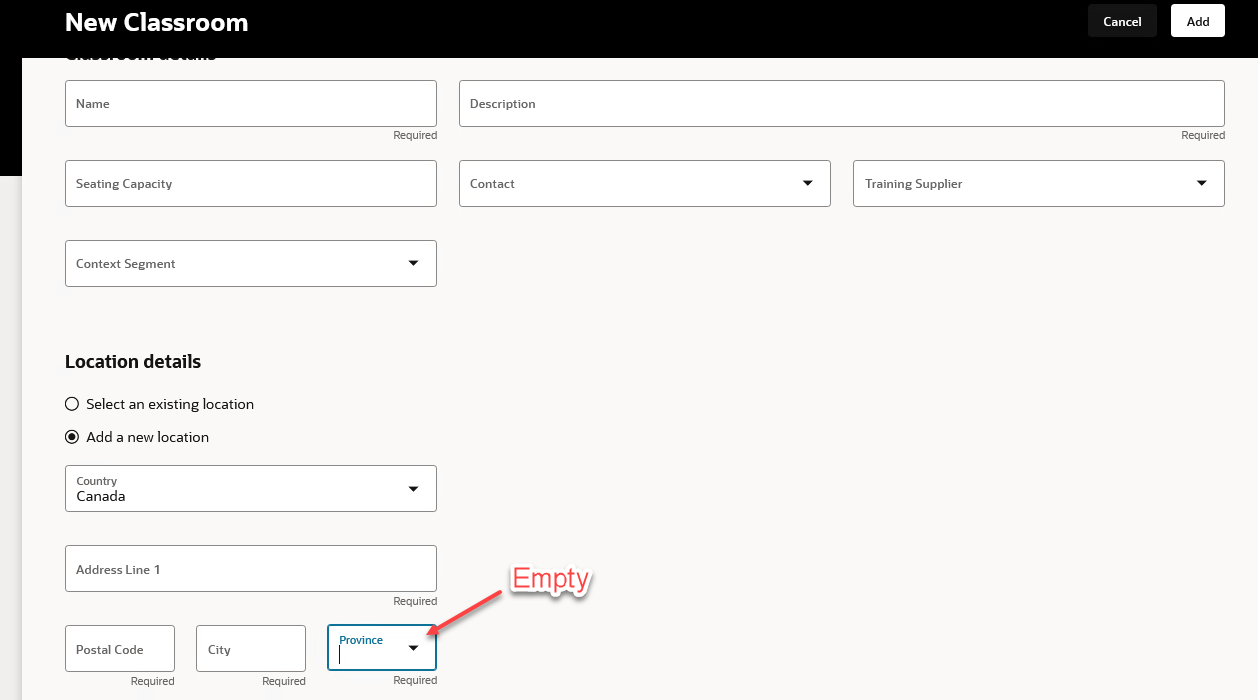Screen dimensions: 1258x700
Task: Click the Province dropdown arrow icon
Action: (x=413, y=647)
